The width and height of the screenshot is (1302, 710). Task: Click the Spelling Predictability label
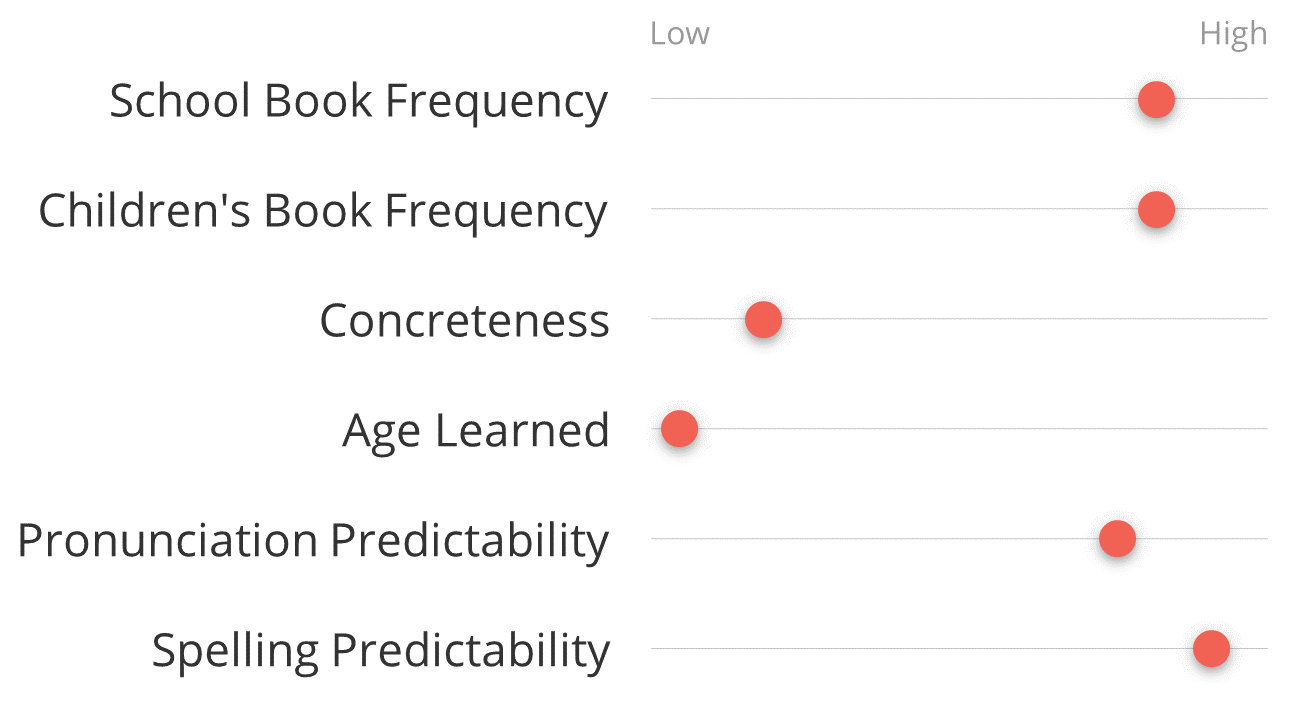tap(380, 651)
